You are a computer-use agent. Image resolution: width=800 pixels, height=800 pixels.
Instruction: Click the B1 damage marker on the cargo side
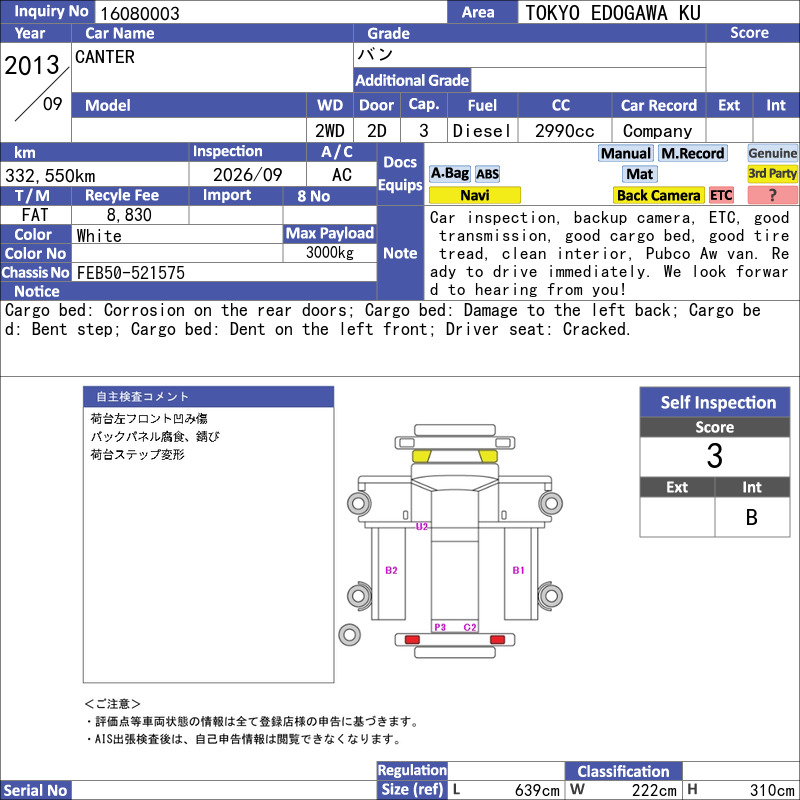pyautogui.click(x=518, y=570)
